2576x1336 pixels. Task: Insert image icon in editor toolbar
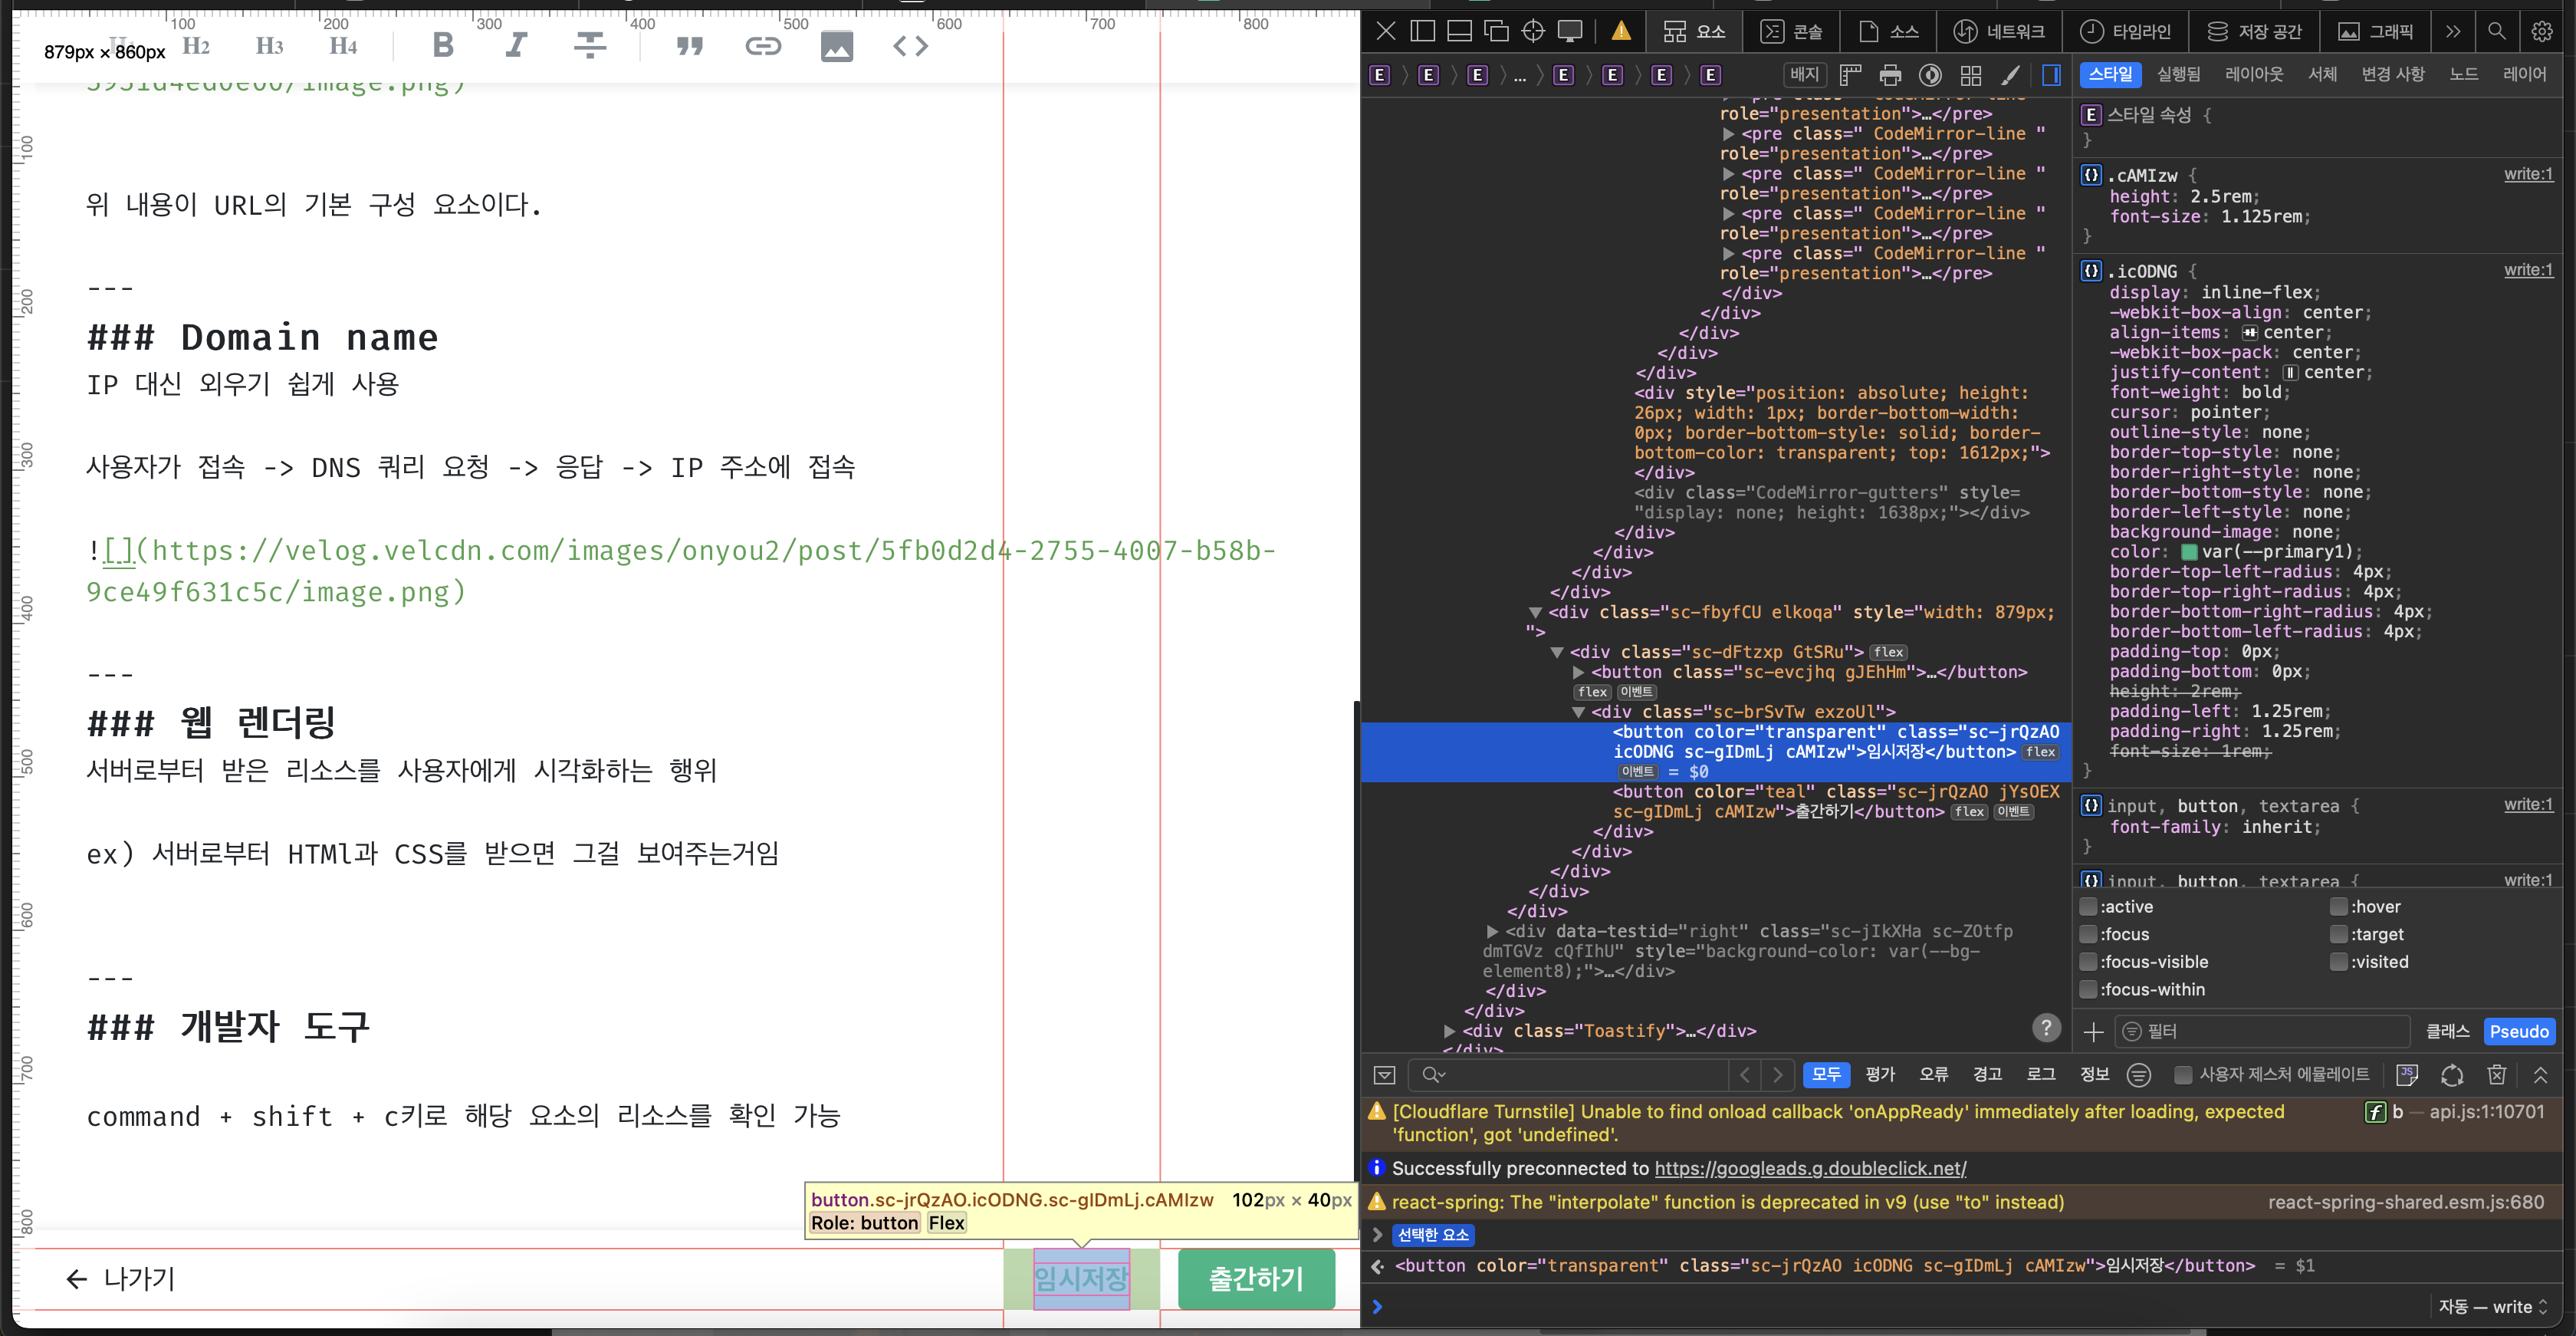pos(837,46)
